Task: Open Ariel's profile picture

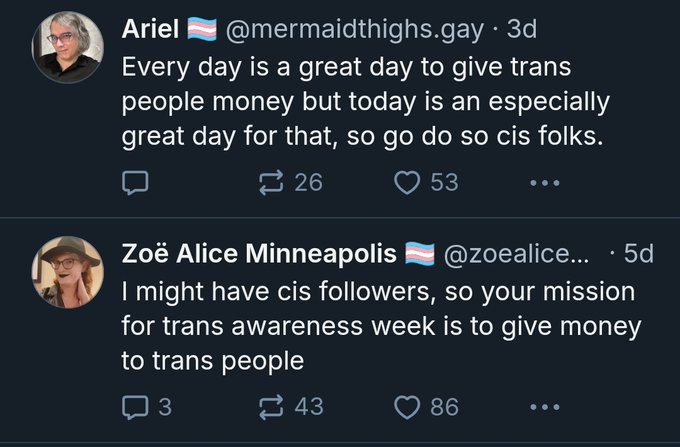Action: pyautogui.click(x=67, y=47)
